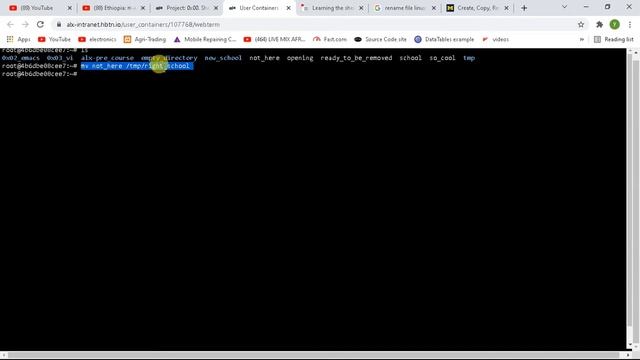
Task: Open the tab search dropdown
Action: click(564, 7)
